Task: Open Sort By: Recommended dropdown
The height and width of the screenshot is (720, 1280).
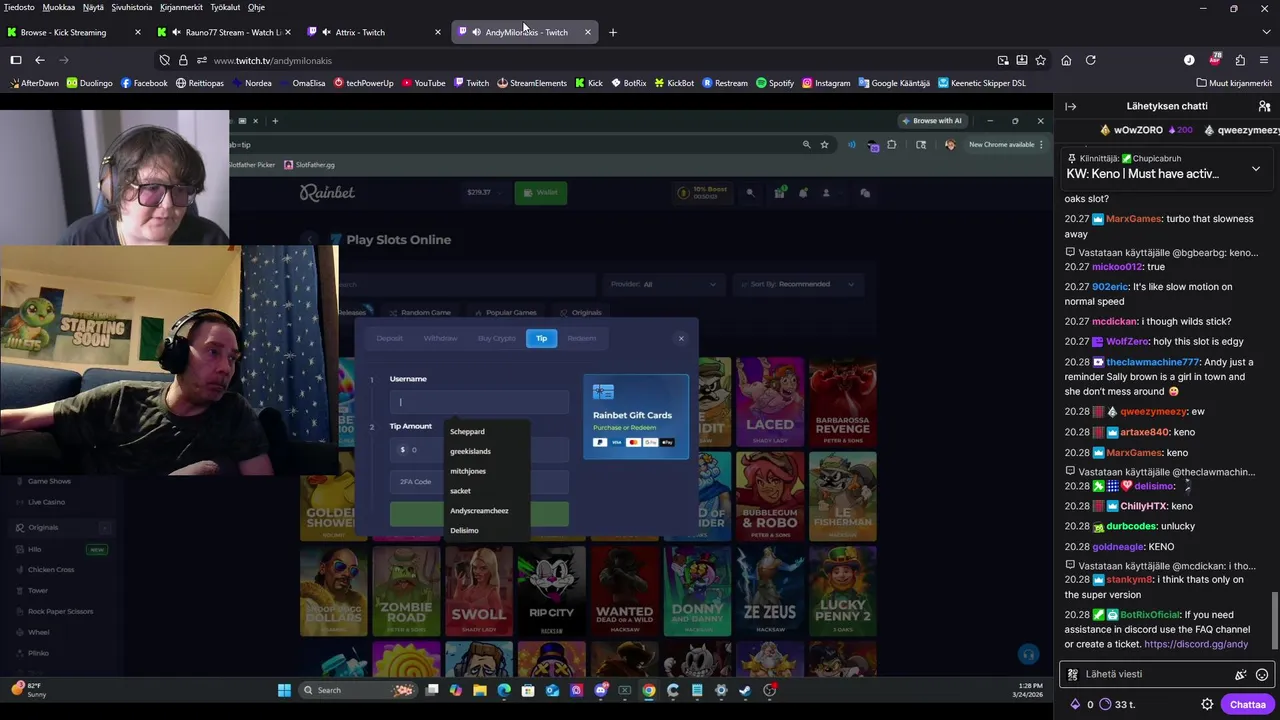Action: click(x=799, y=284)
